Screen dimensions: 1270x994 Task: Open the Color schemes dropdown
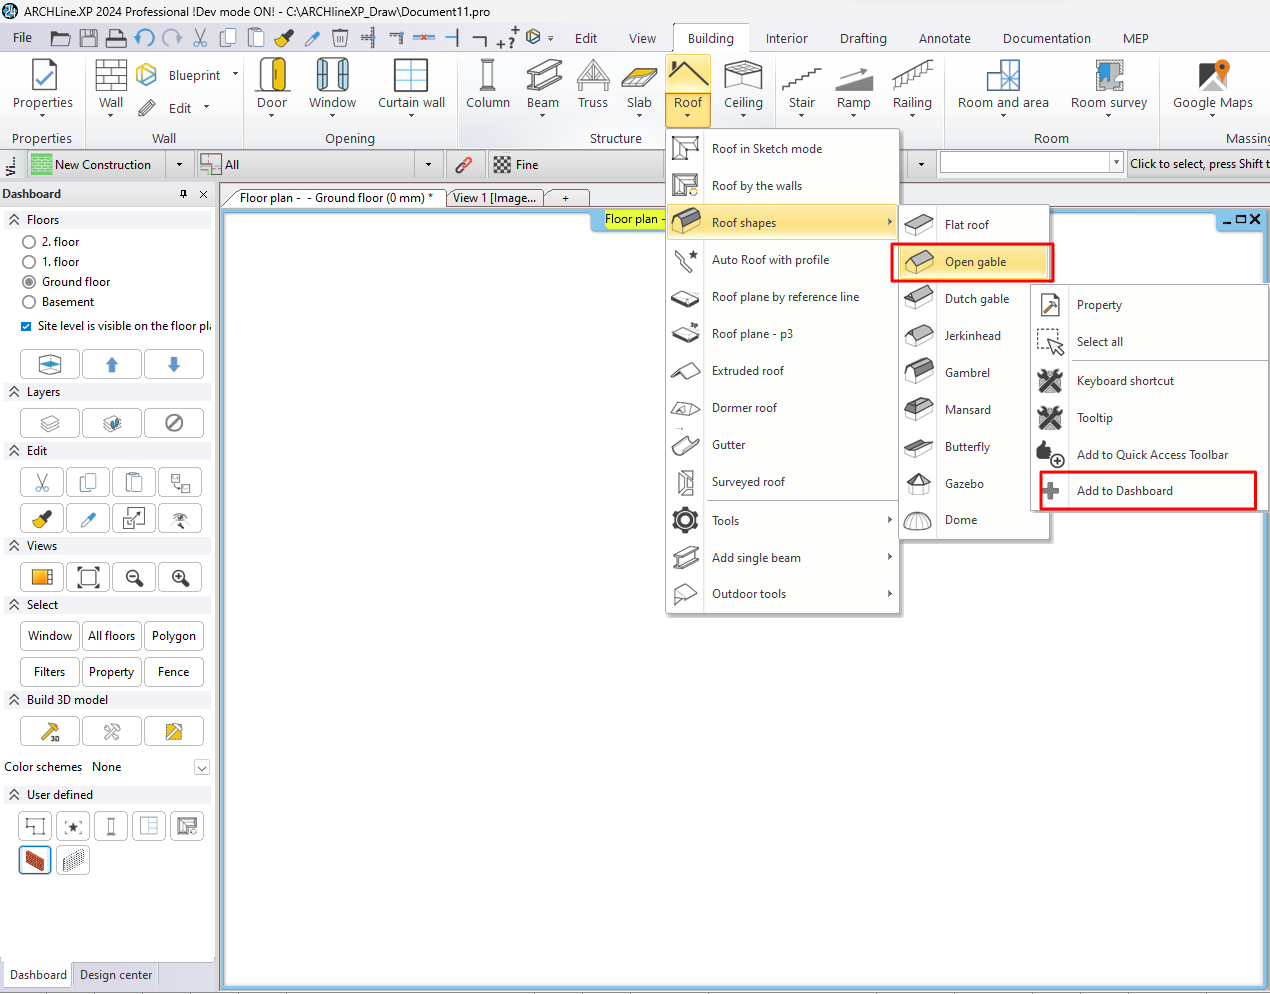click(201, 768)
